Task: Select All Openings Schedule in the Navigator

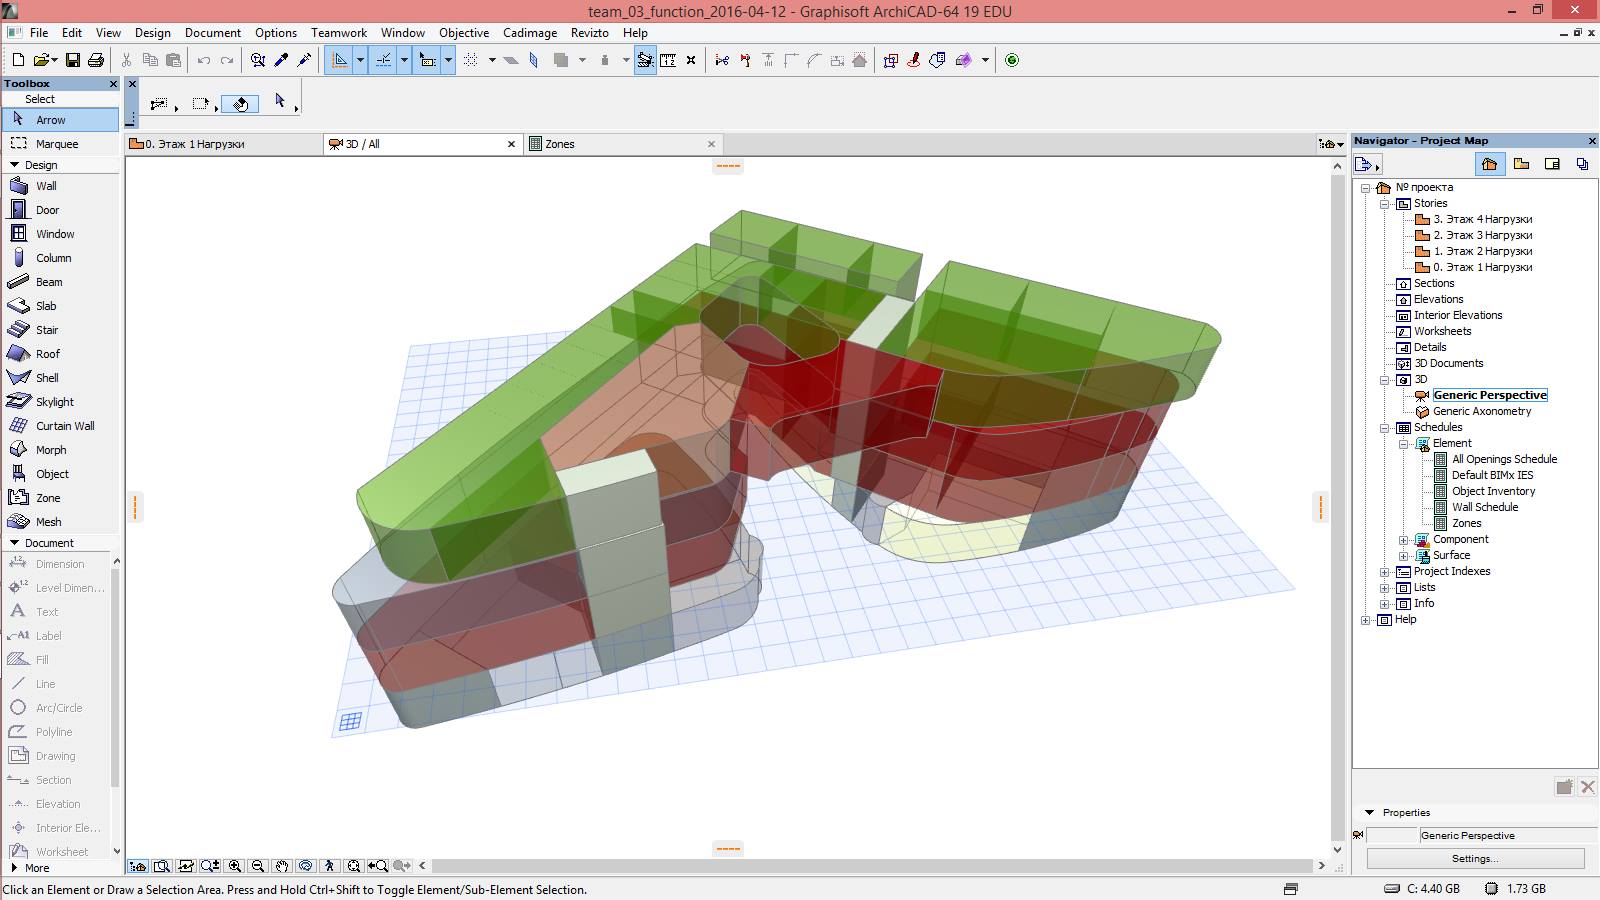Action: coord(1504,459)
